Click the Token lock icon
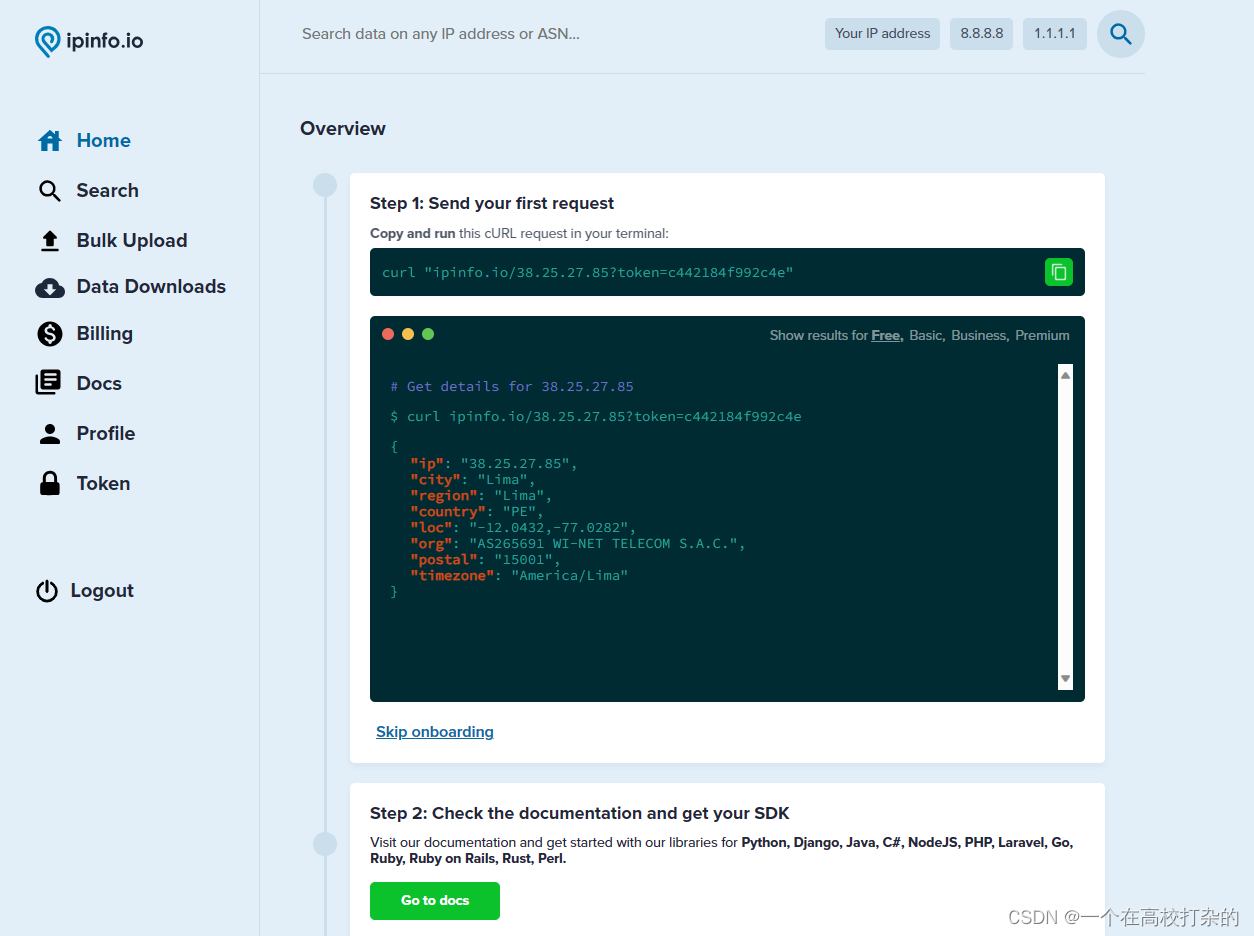The height and width of the screenshot is (936, 1254). (50, 483)
